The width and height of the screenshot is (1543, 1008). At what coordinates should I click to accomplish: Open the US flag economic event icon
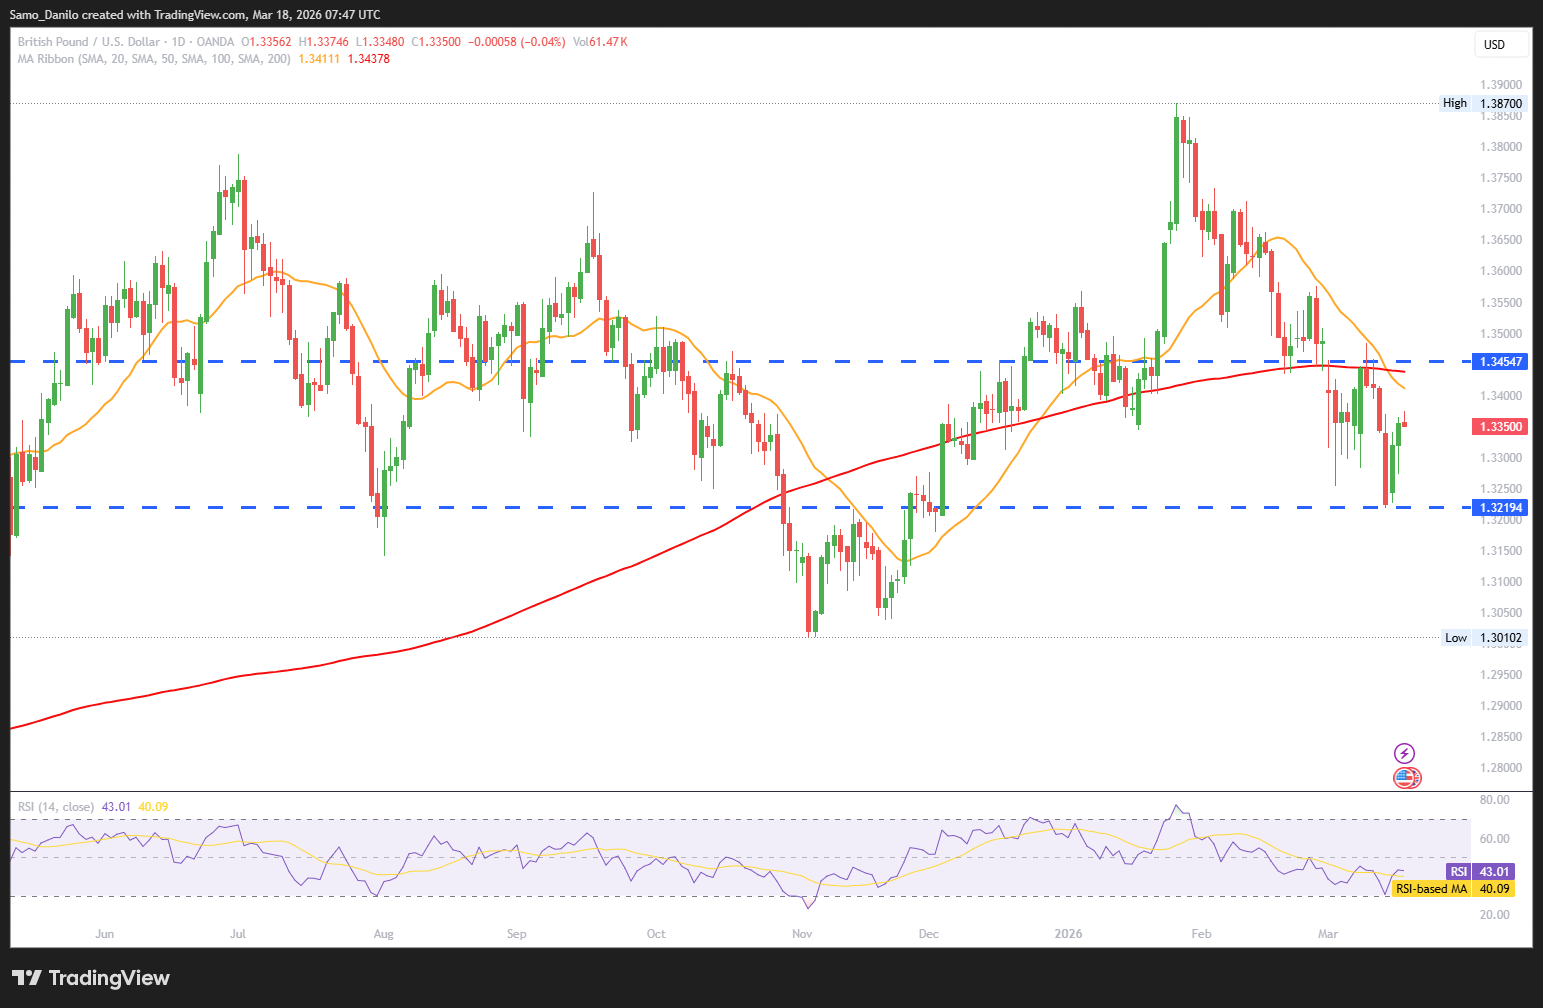pos(1406,777)
